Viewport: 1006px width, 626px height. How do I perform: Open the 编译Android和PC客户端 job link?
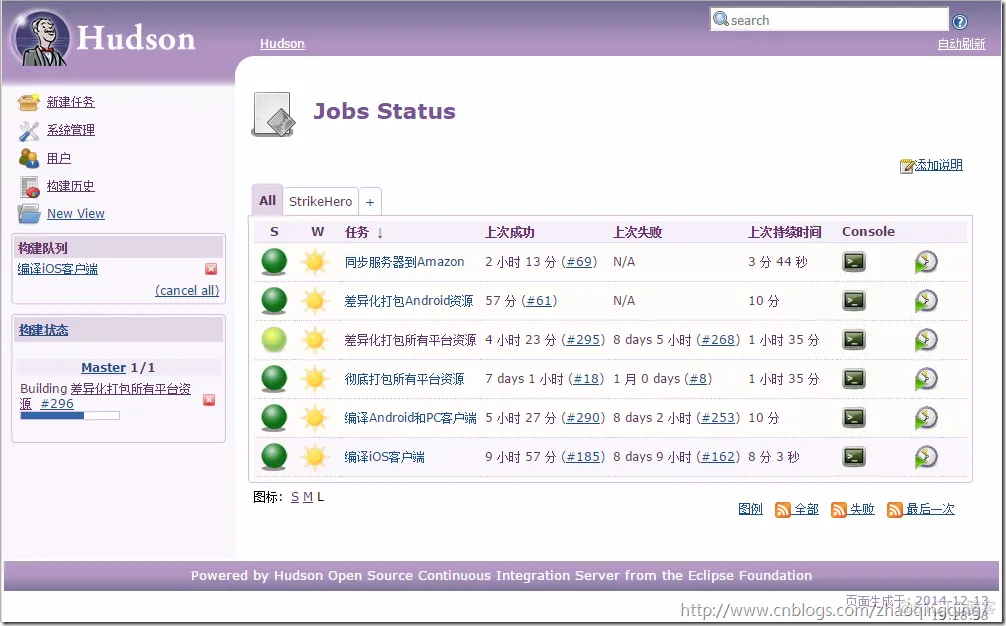click(x=411, y=418)
